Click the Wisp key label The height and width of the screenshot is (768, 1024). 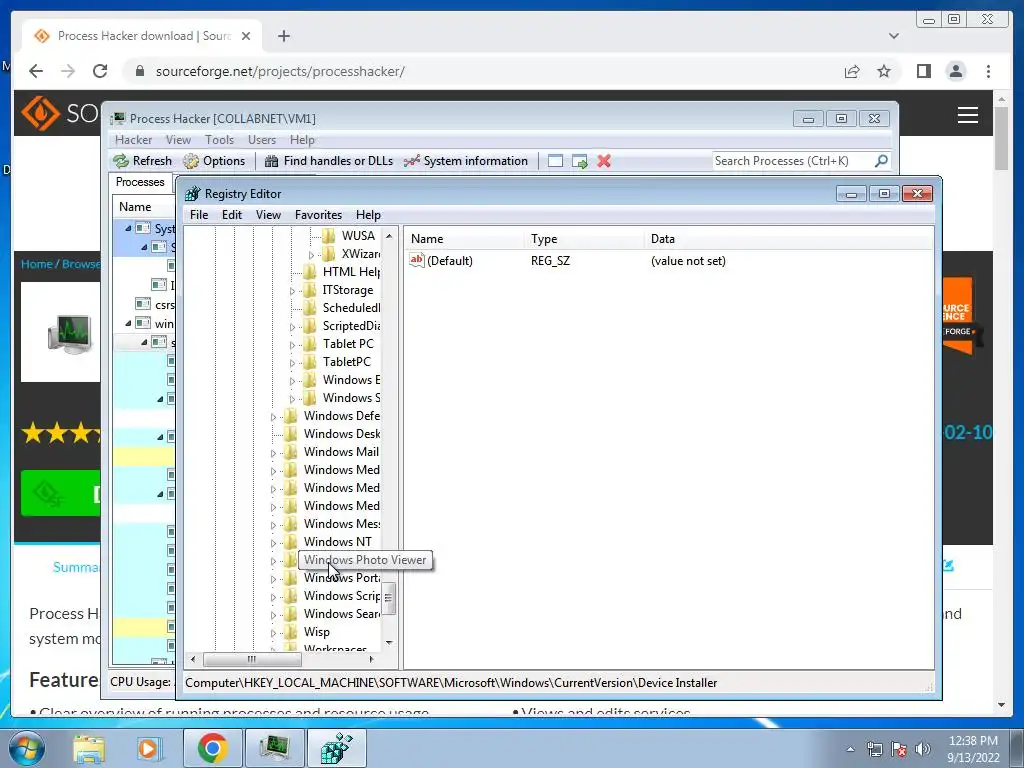[316, 632]
